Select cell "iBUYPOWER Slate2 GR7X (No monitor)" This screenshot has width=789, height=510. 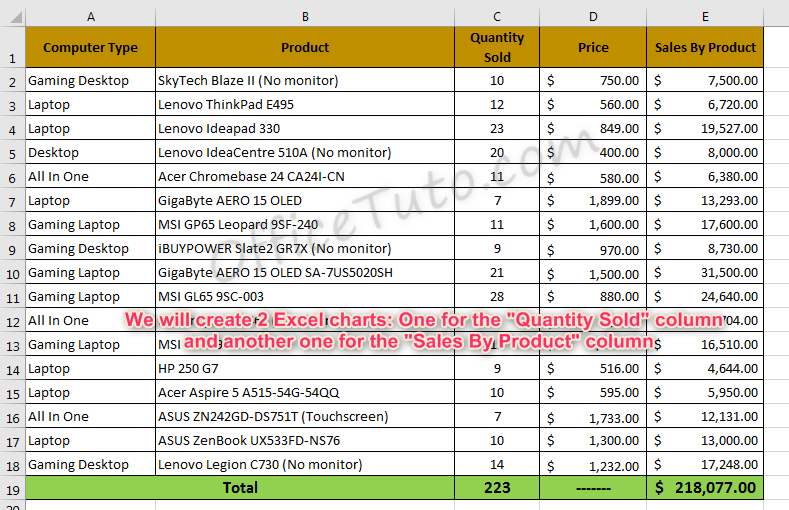pyautogui.click(x=305, y=248)
